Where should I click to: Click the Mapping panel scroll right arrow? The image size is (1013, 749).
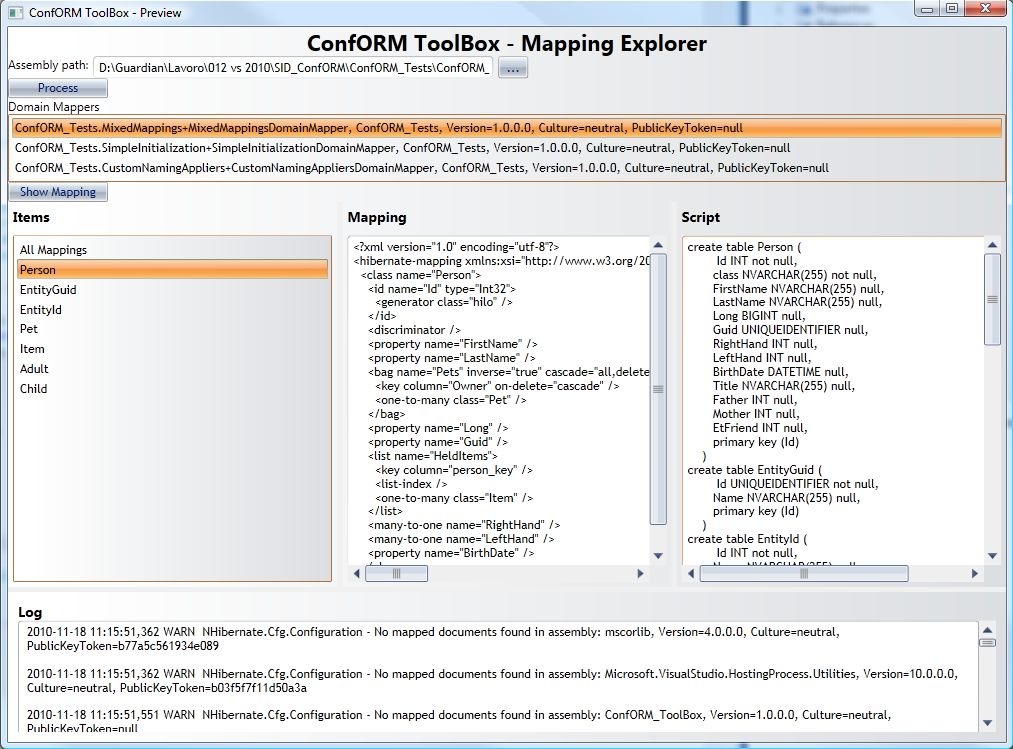[x=641, y=574]
